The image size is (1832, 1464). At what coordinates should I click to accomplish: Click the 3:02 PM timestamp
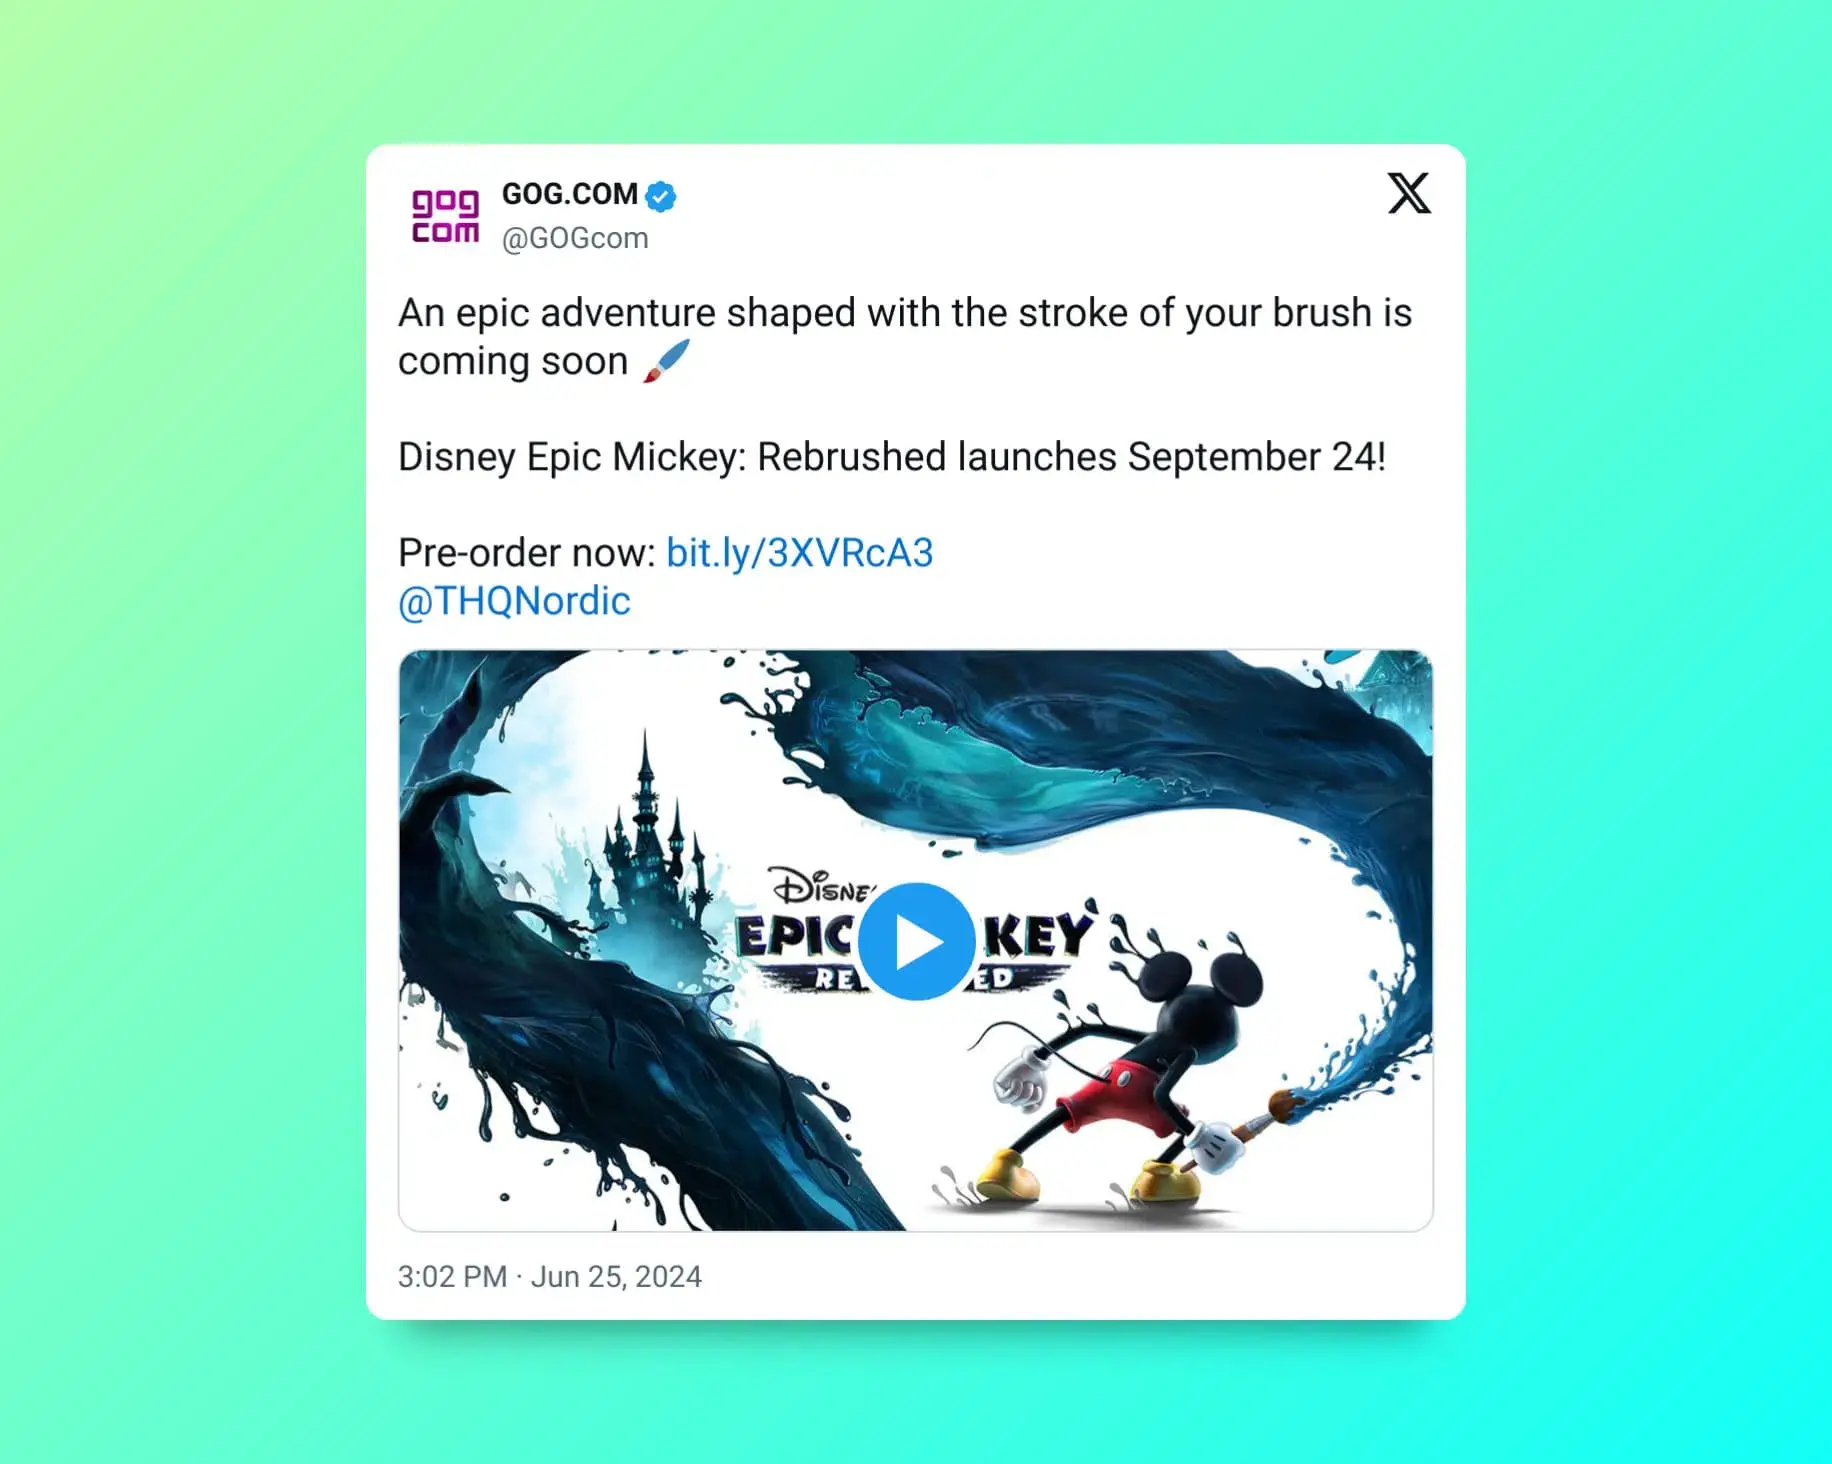452,1277
